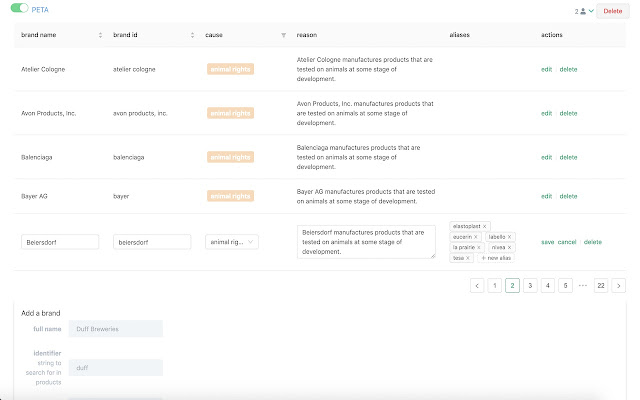Screen dimensions: 640x400
Task: Toggle the PETA switch off
Action: point(19,8)
